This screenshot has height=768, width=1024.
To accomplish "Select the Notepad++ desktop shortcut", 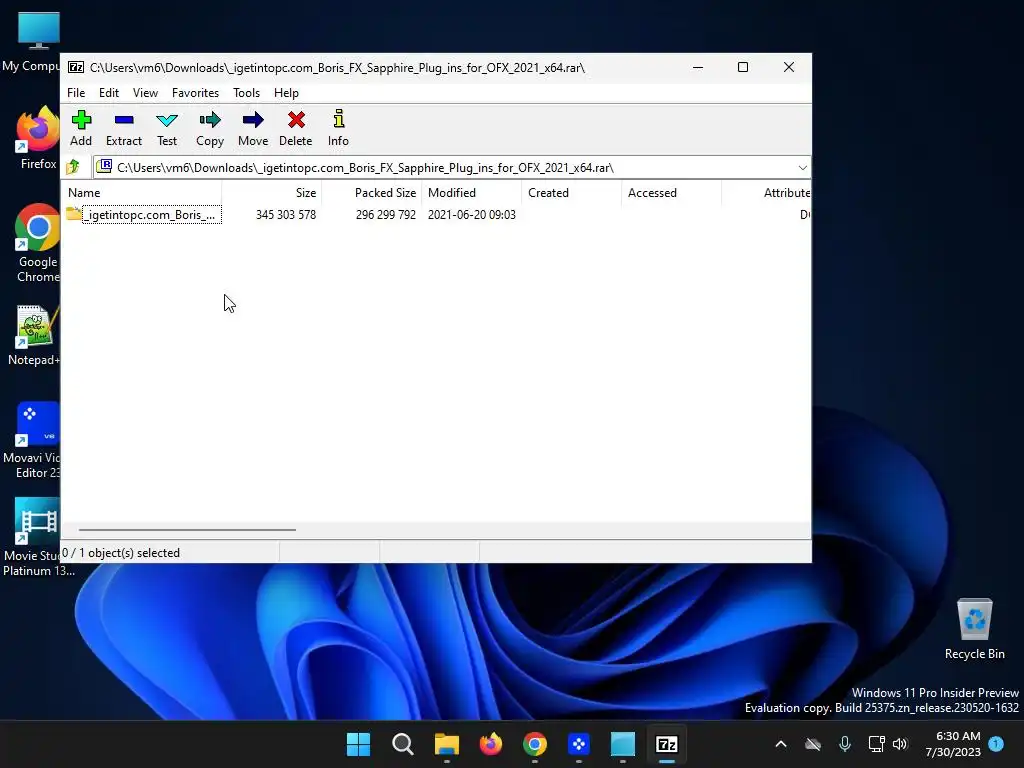I will tap(34, 334).
